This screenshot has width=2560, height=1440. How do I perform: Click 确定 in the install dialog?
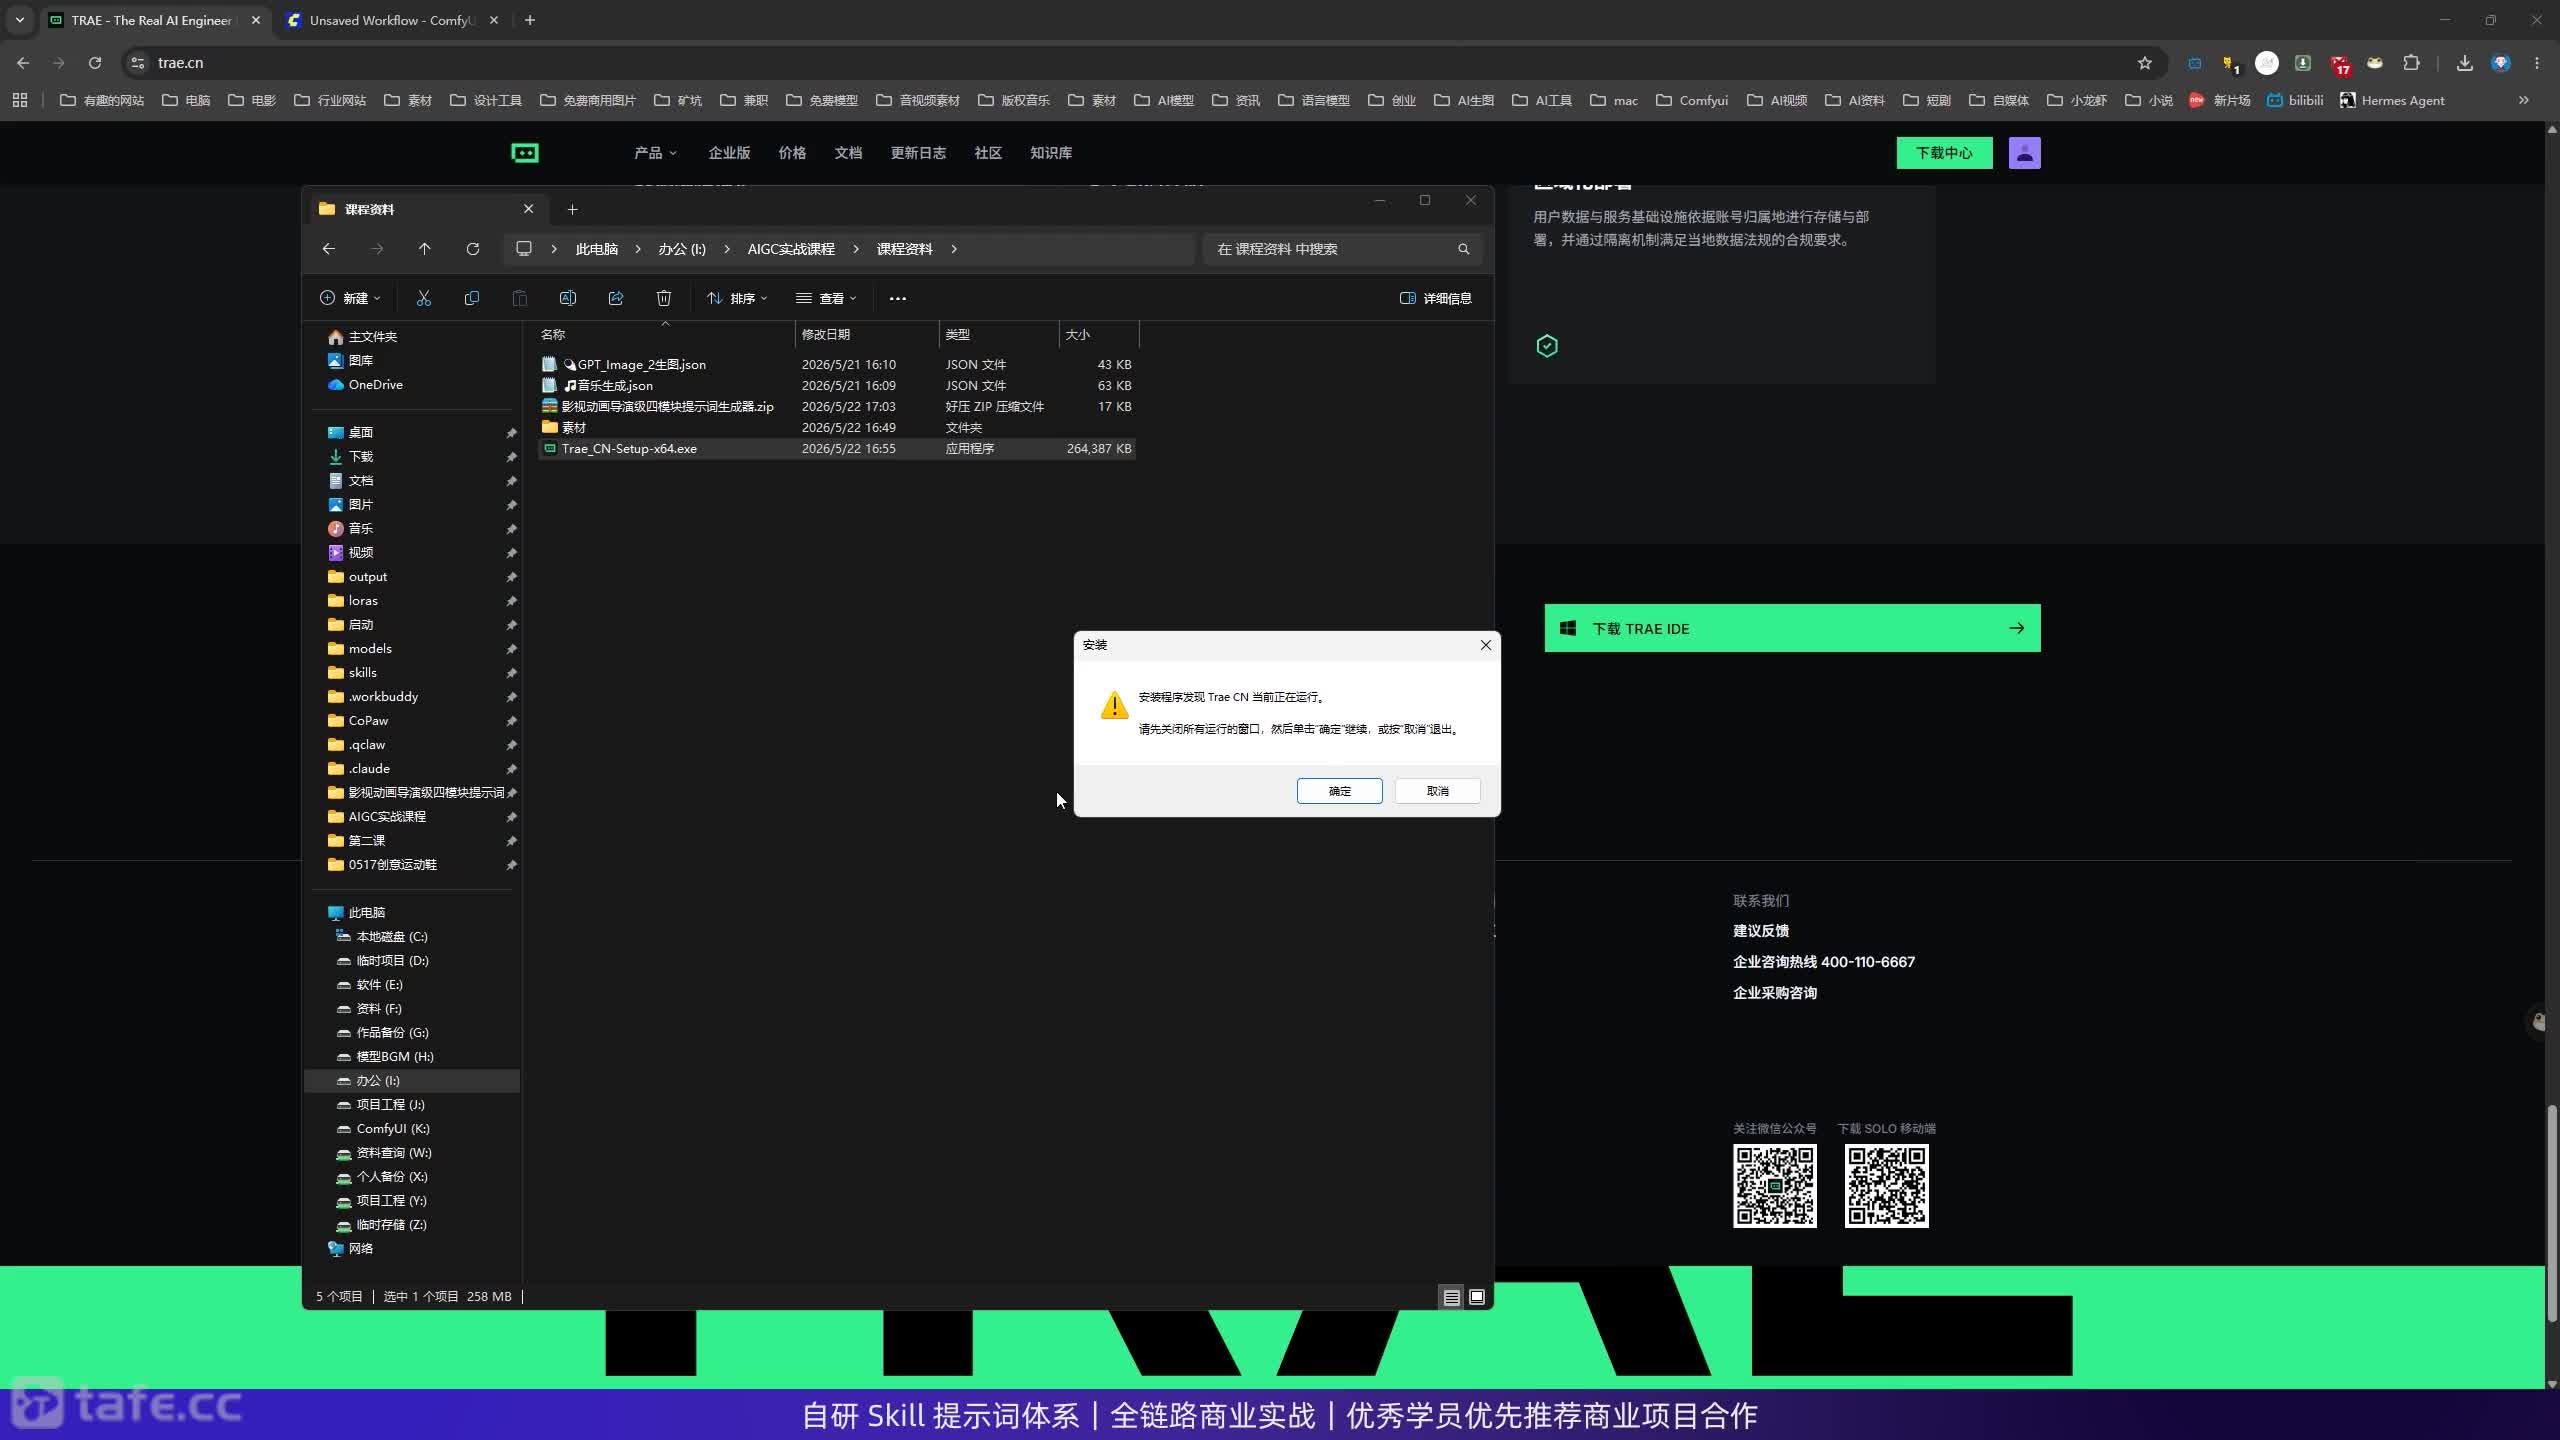tap(1339, 791)
